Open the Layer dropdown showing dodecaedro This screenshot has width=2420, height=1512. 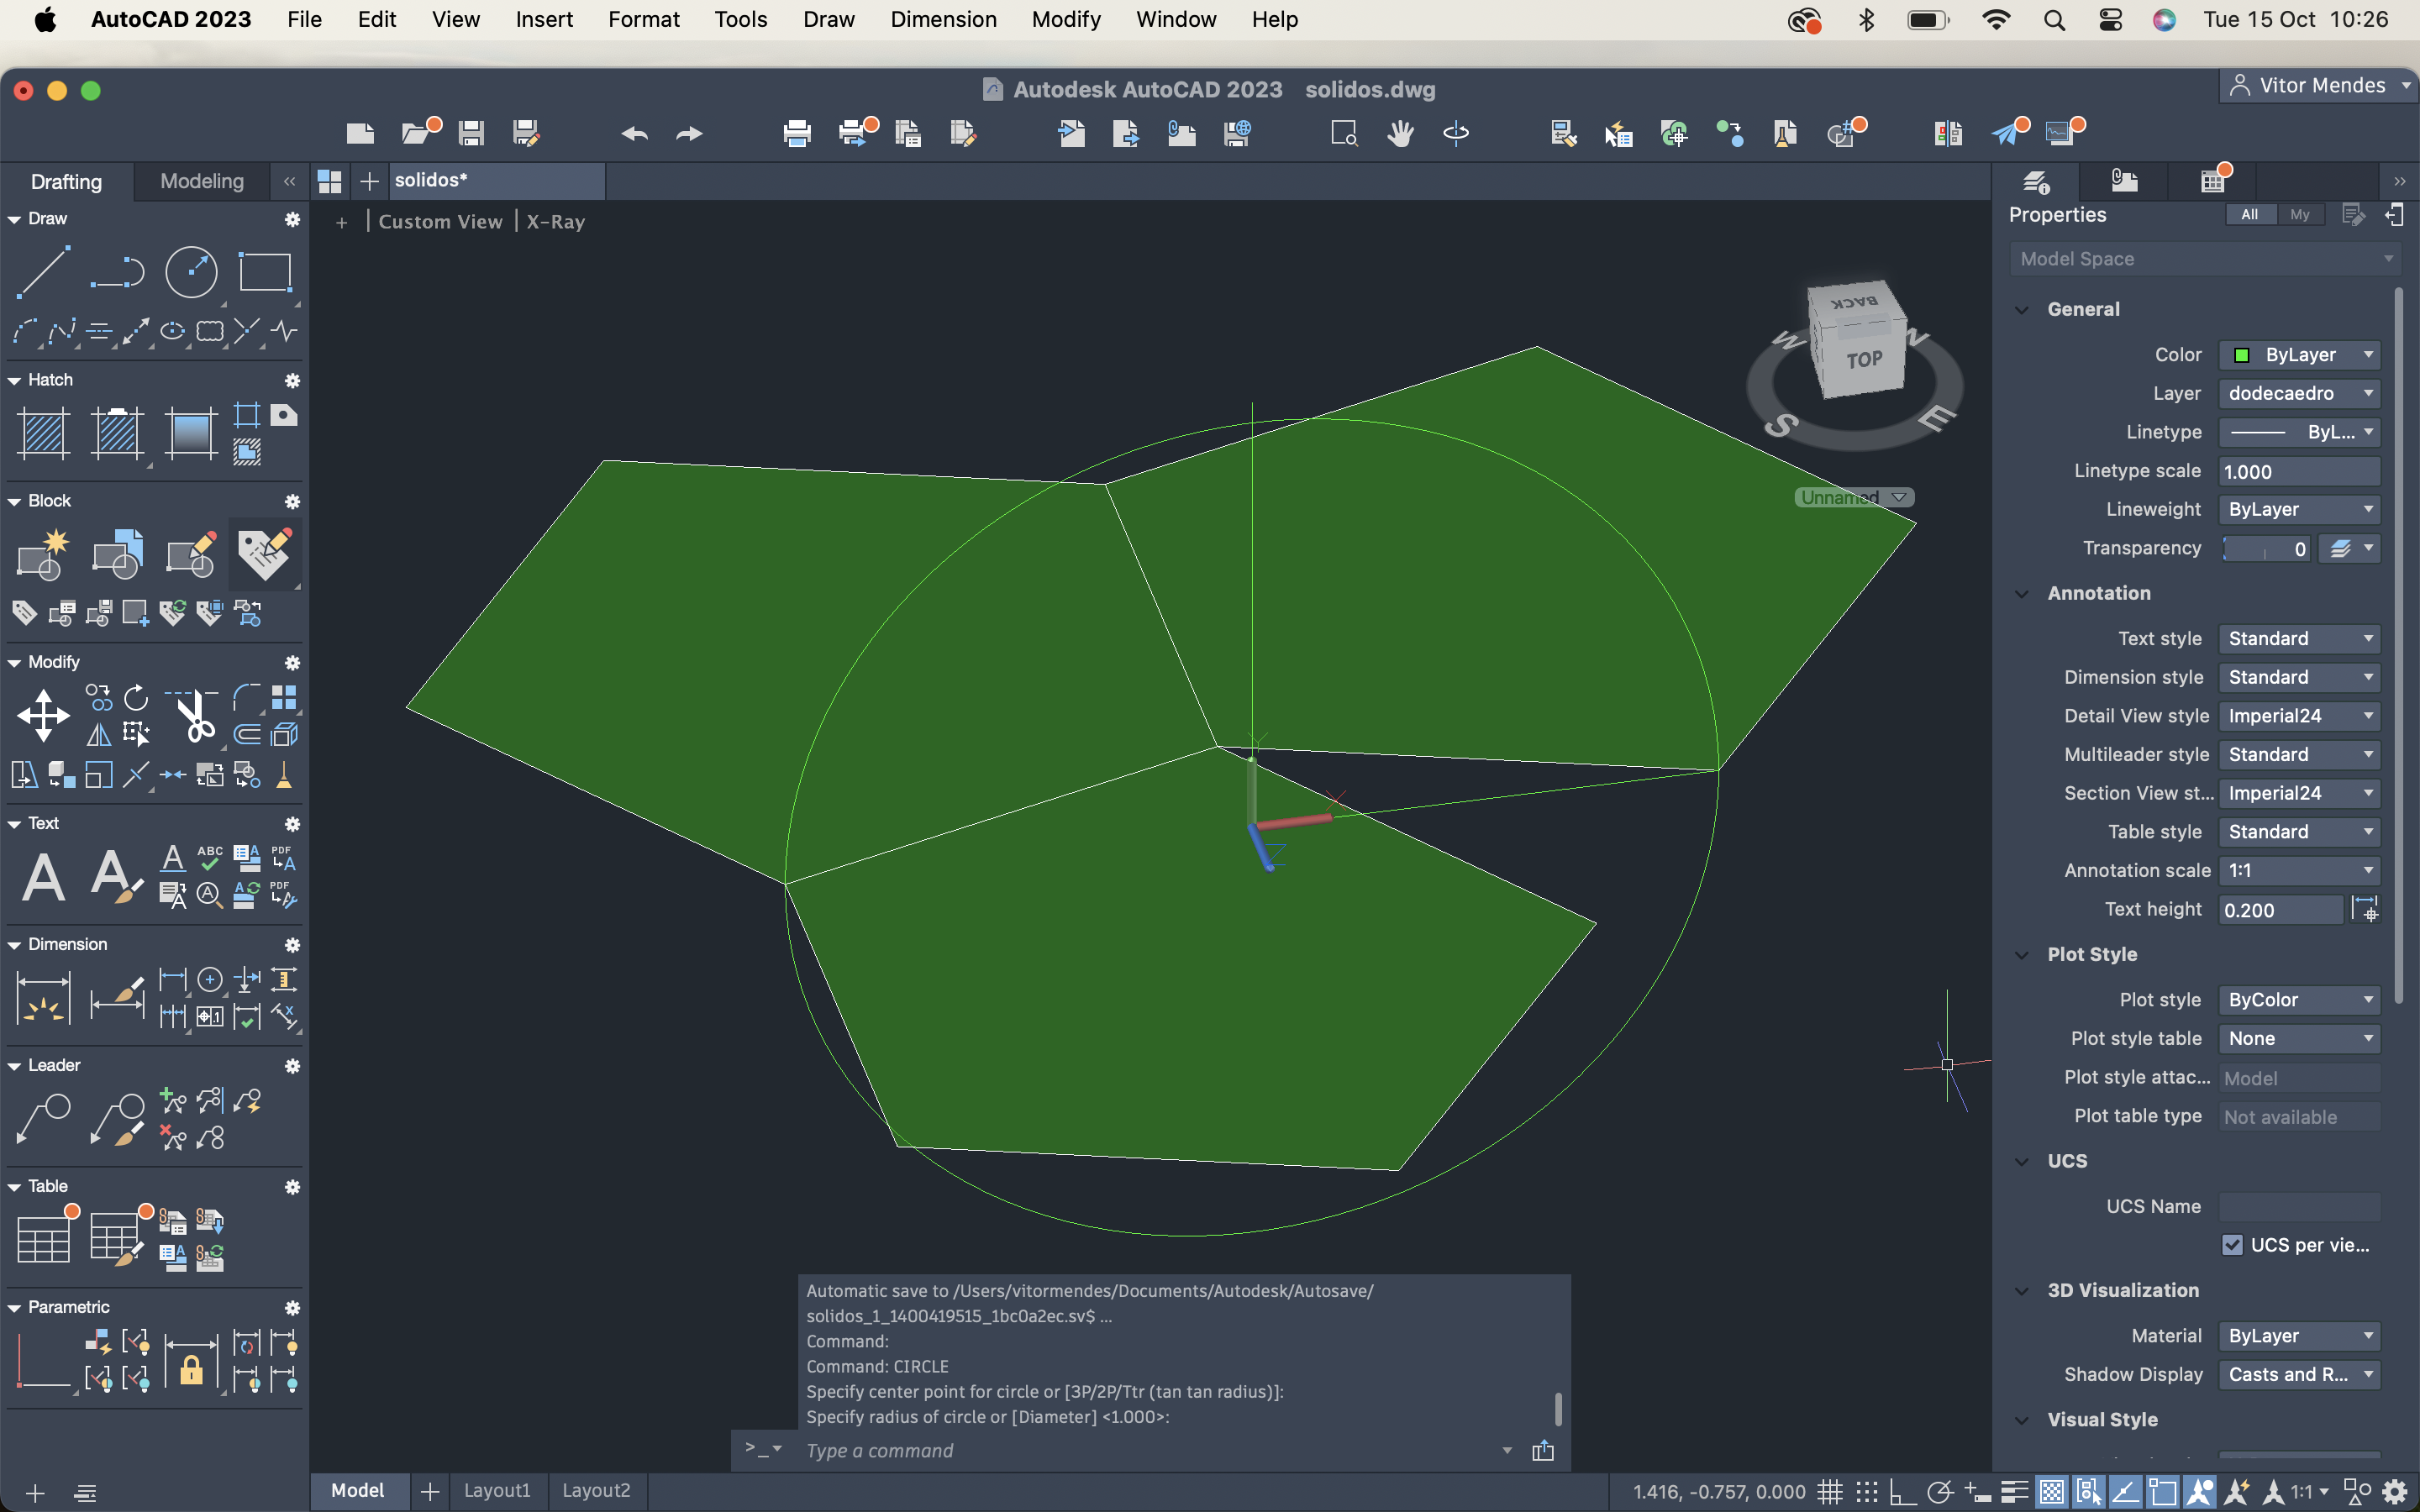[2298, 393]
